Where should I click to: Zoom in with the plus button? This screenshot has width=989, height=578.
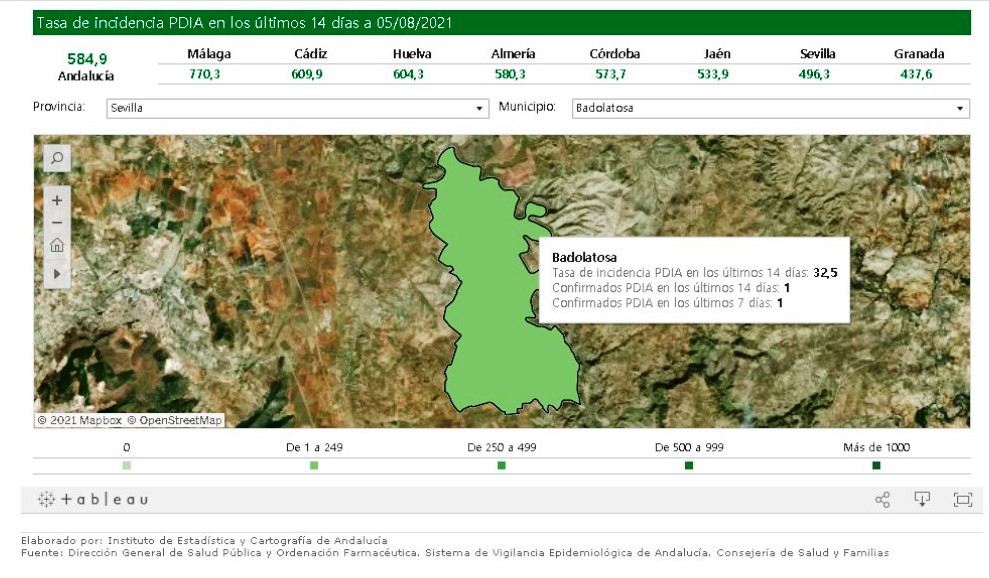click(57, 200)
